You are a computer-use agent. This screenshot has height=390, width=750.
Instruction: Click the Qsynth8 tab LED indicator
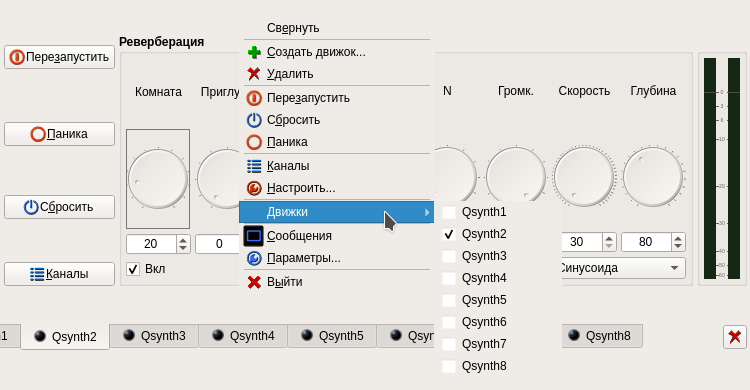click(x=574, y=335)
